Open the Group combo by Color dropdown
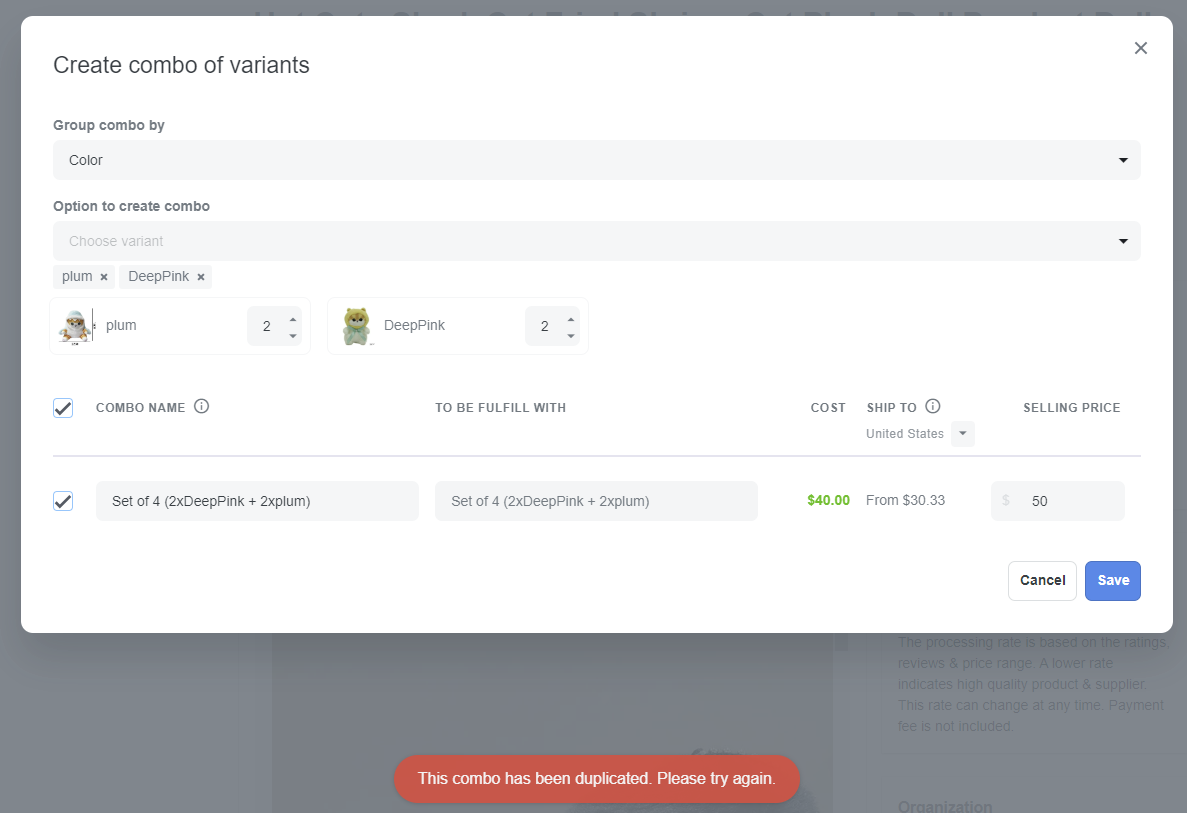Image resolution: width=1187 pixels, height=813 pixels. tap(596, 160)
